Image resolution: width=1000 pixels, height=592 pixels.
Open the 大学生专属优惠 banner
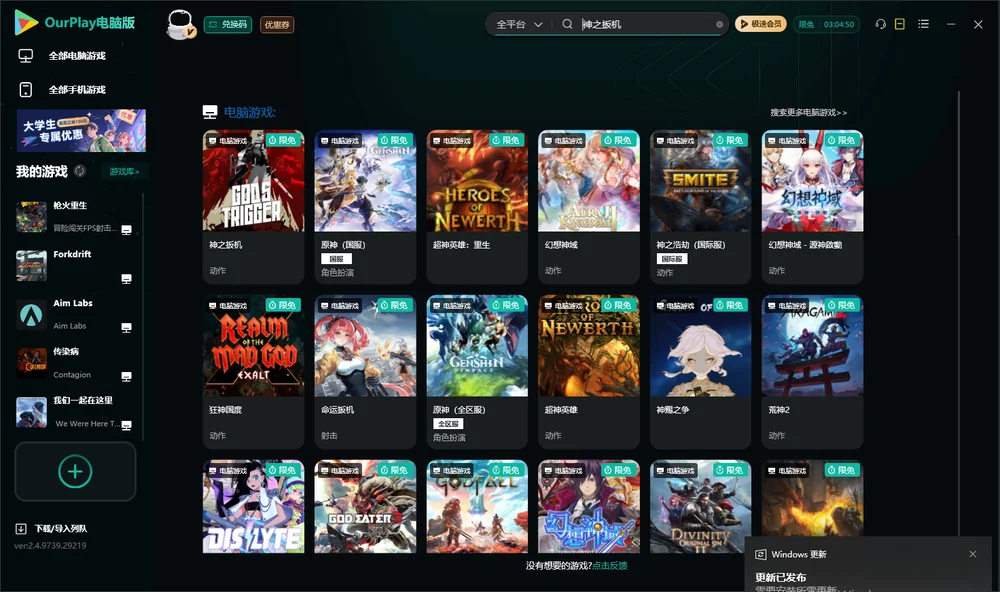click(x=82, y=130)
